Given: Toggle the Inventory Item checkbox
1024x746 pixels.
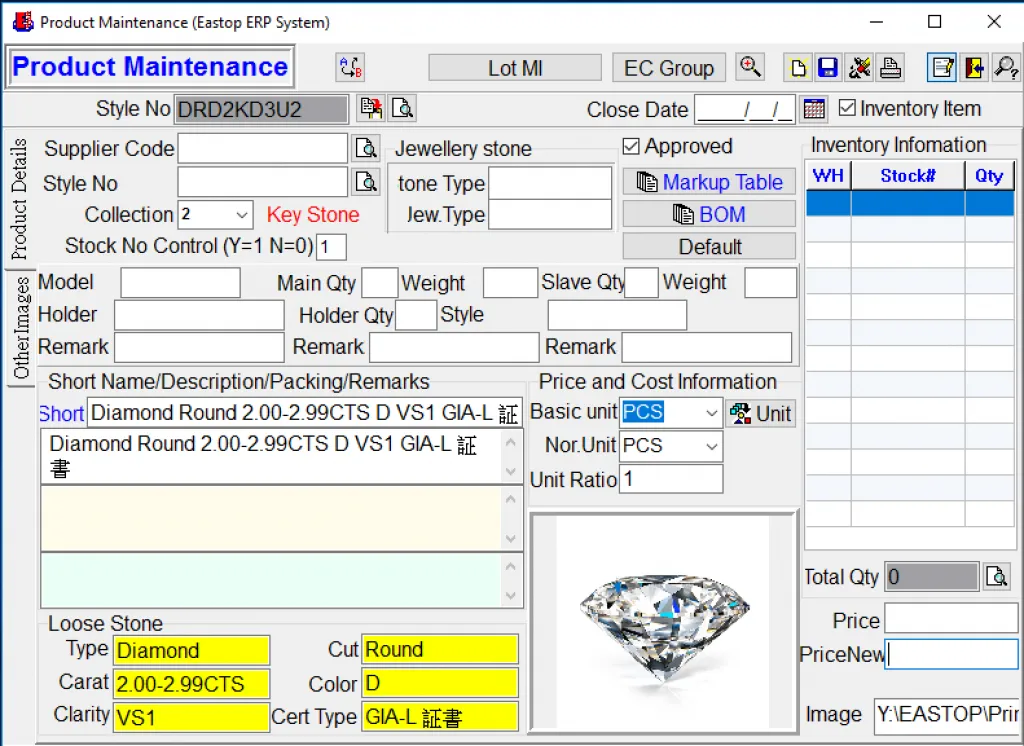Looking at the screenshot, I should tap(847, 108).
